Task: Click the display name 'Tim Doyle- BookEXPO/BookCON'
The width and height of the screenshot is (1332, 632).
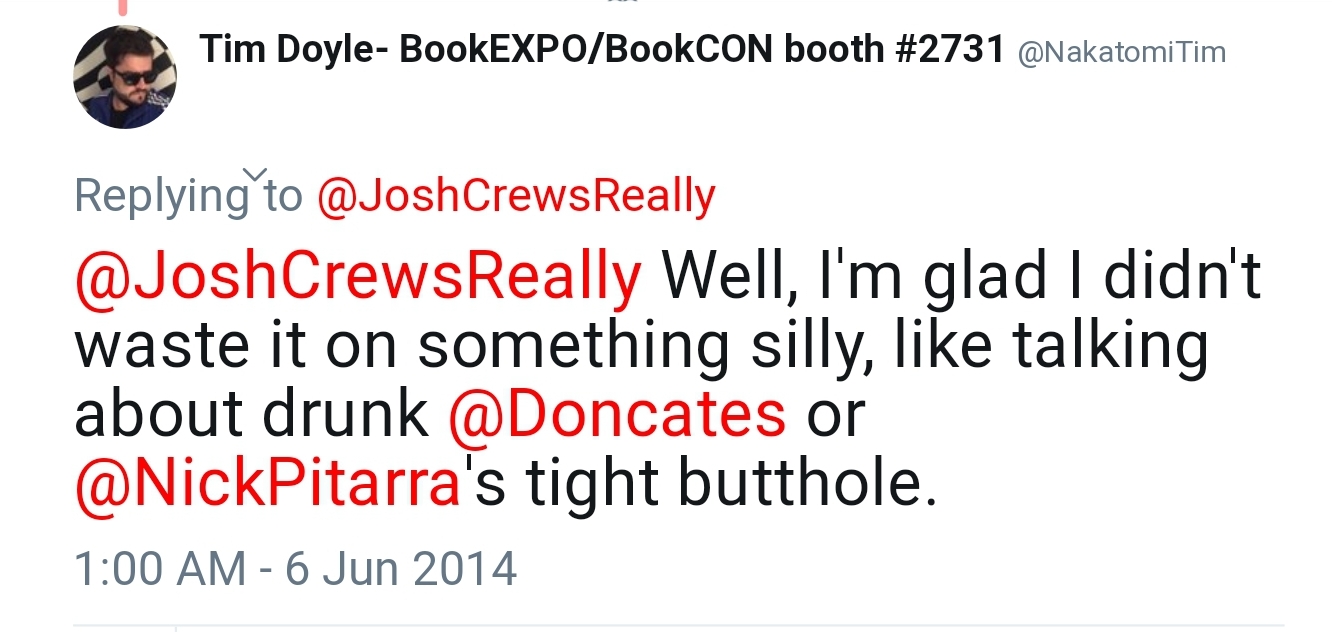Action: tap(487, 49)
